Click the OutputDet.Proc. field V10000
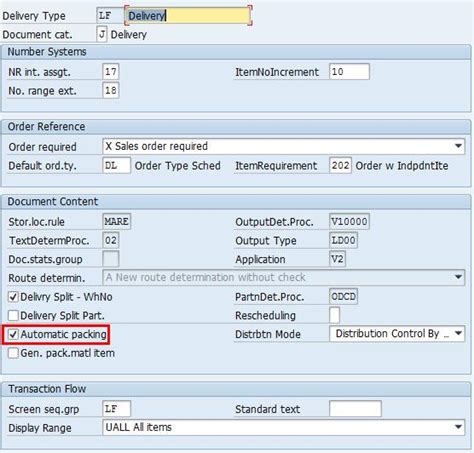Viewport: 474px width, 453px height. pos(349,221)
